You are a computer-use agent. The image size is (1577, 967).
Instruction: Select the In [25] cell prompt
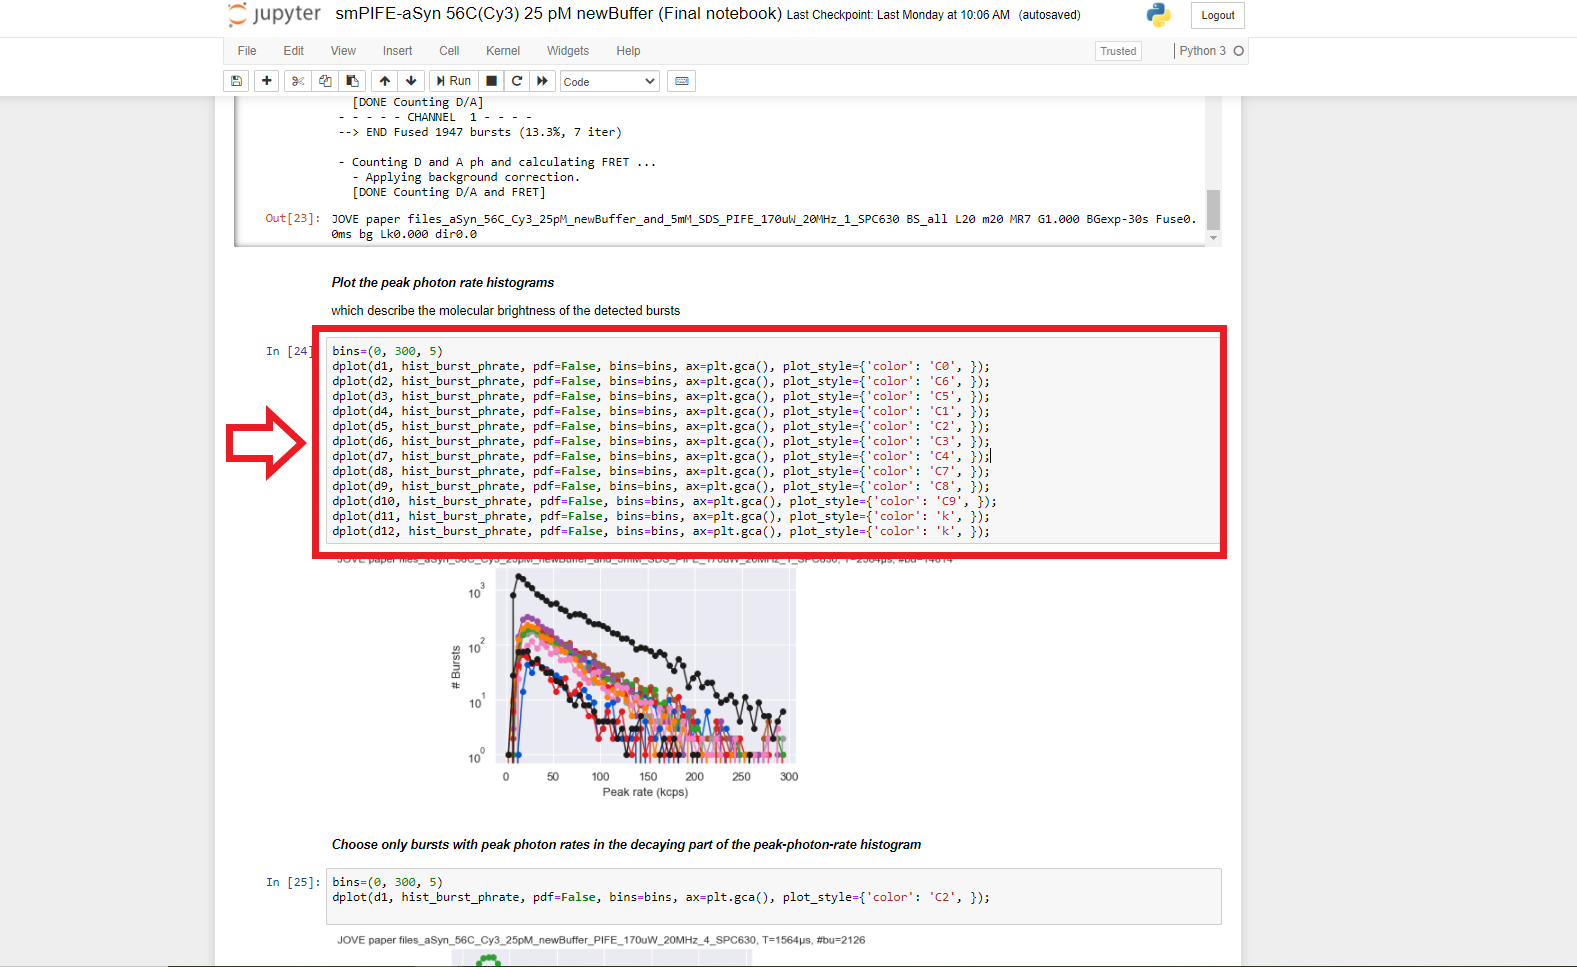[x=293, y=882]
